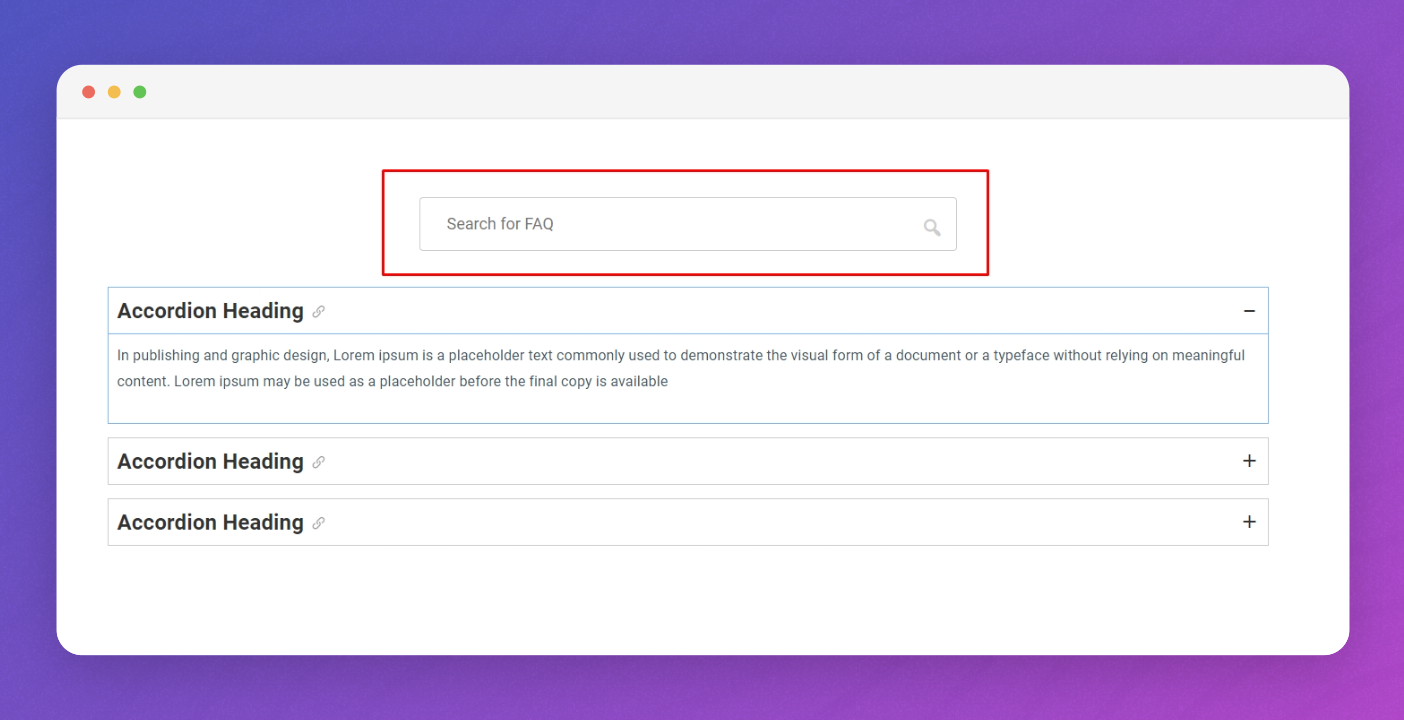
Task: Click the yellow traffic light circle
Action: 114,91
